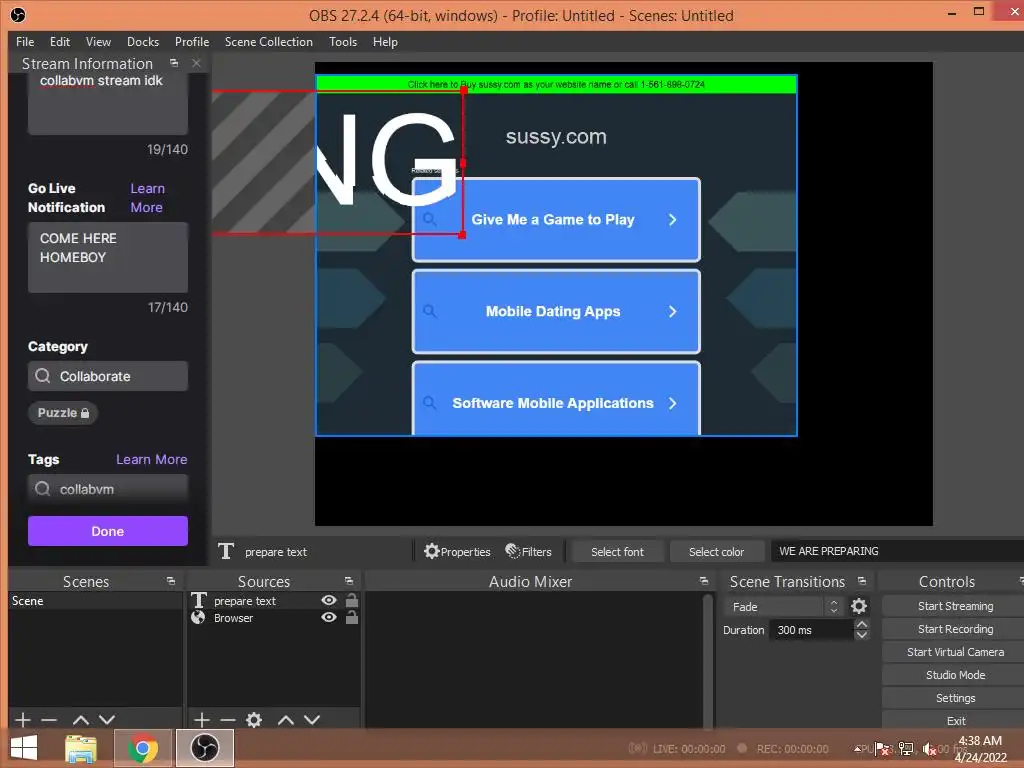Remove selected scene with minus icon

pos(49,720)
